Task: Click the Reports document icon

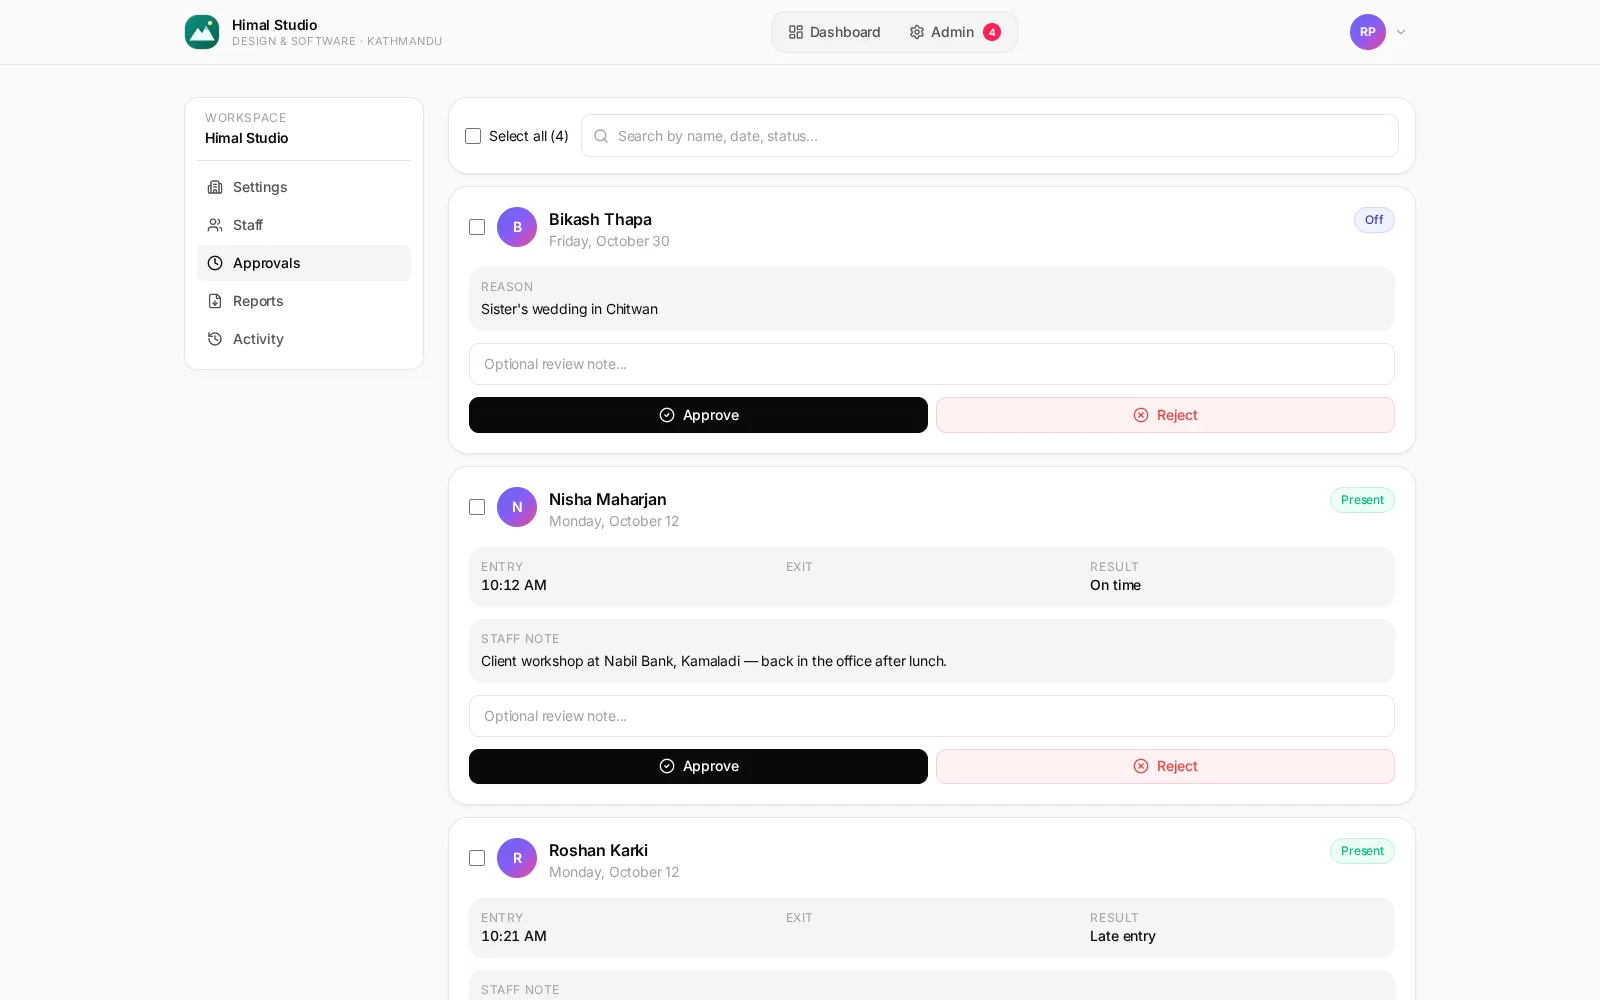Action: point(215,301)
